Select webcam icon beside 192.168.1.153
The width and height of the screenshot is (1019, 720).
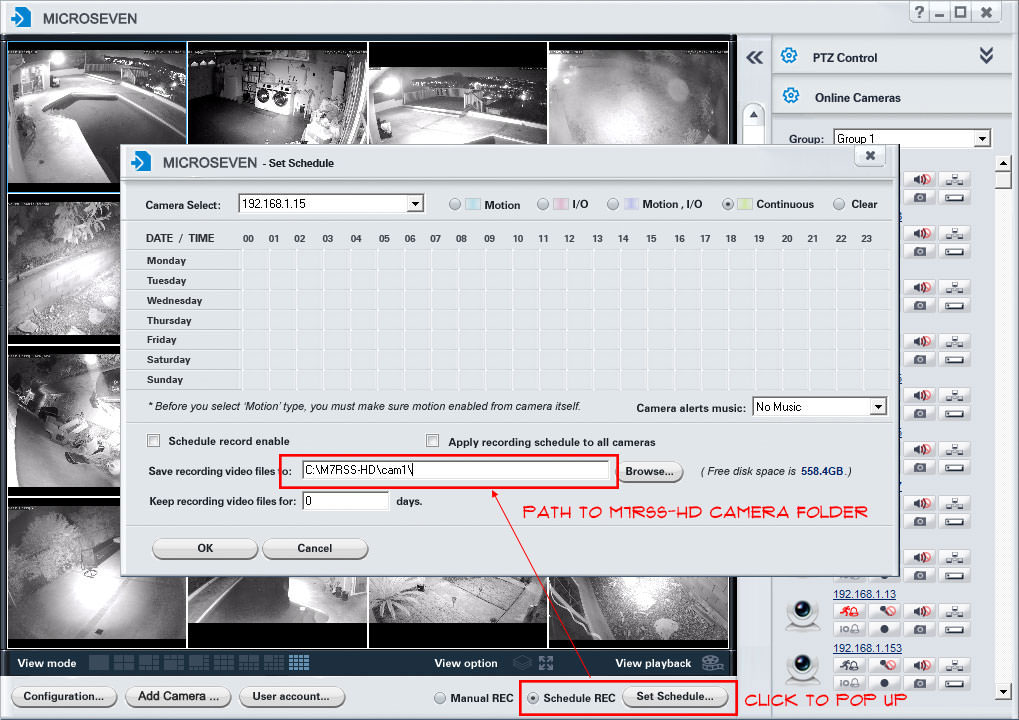pyautogui.click(x=803, y=669)
